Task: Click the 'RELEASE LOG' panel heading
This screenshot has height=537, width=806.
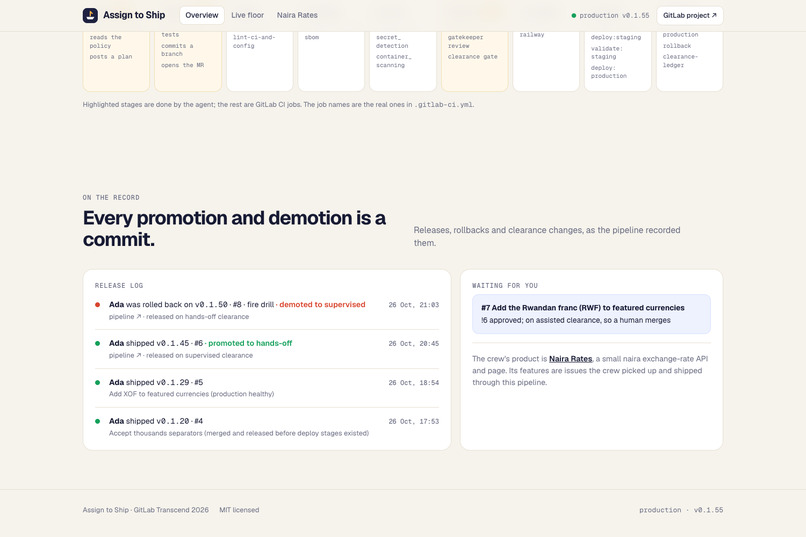Action: pos(119,286)
